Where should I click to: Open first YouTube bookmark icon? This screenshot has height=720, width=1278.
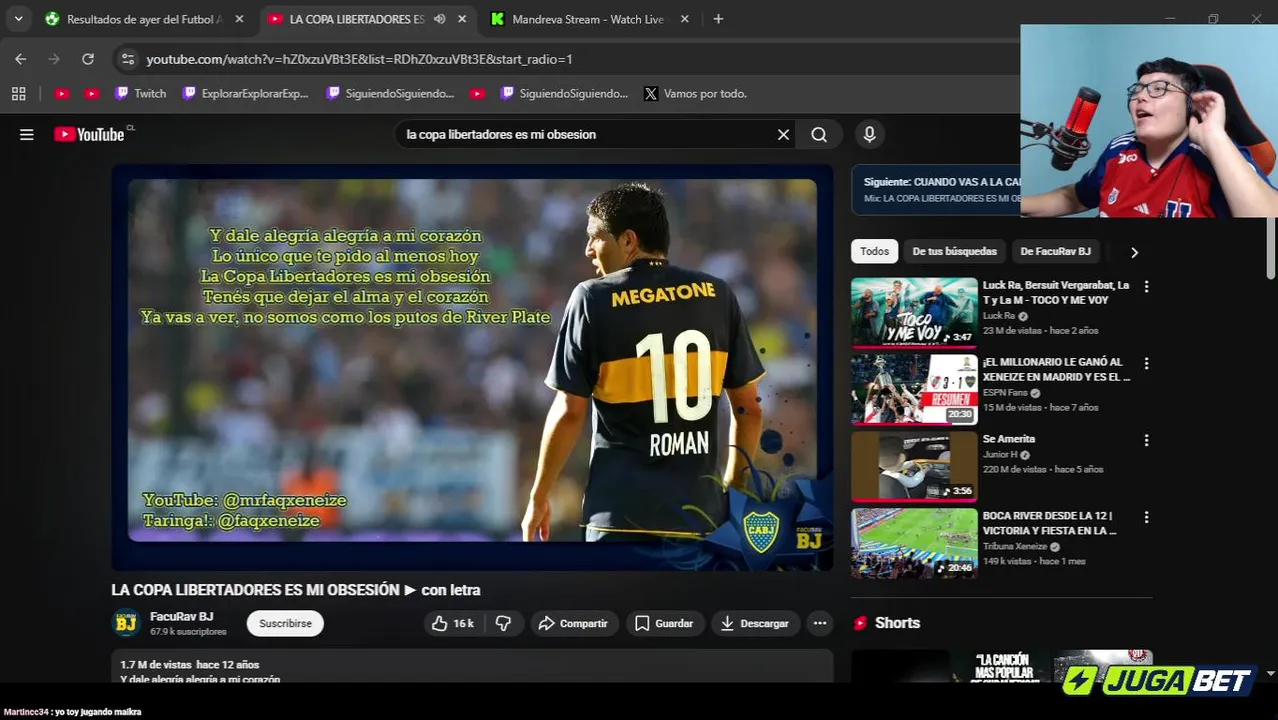[x=62, y=93]
